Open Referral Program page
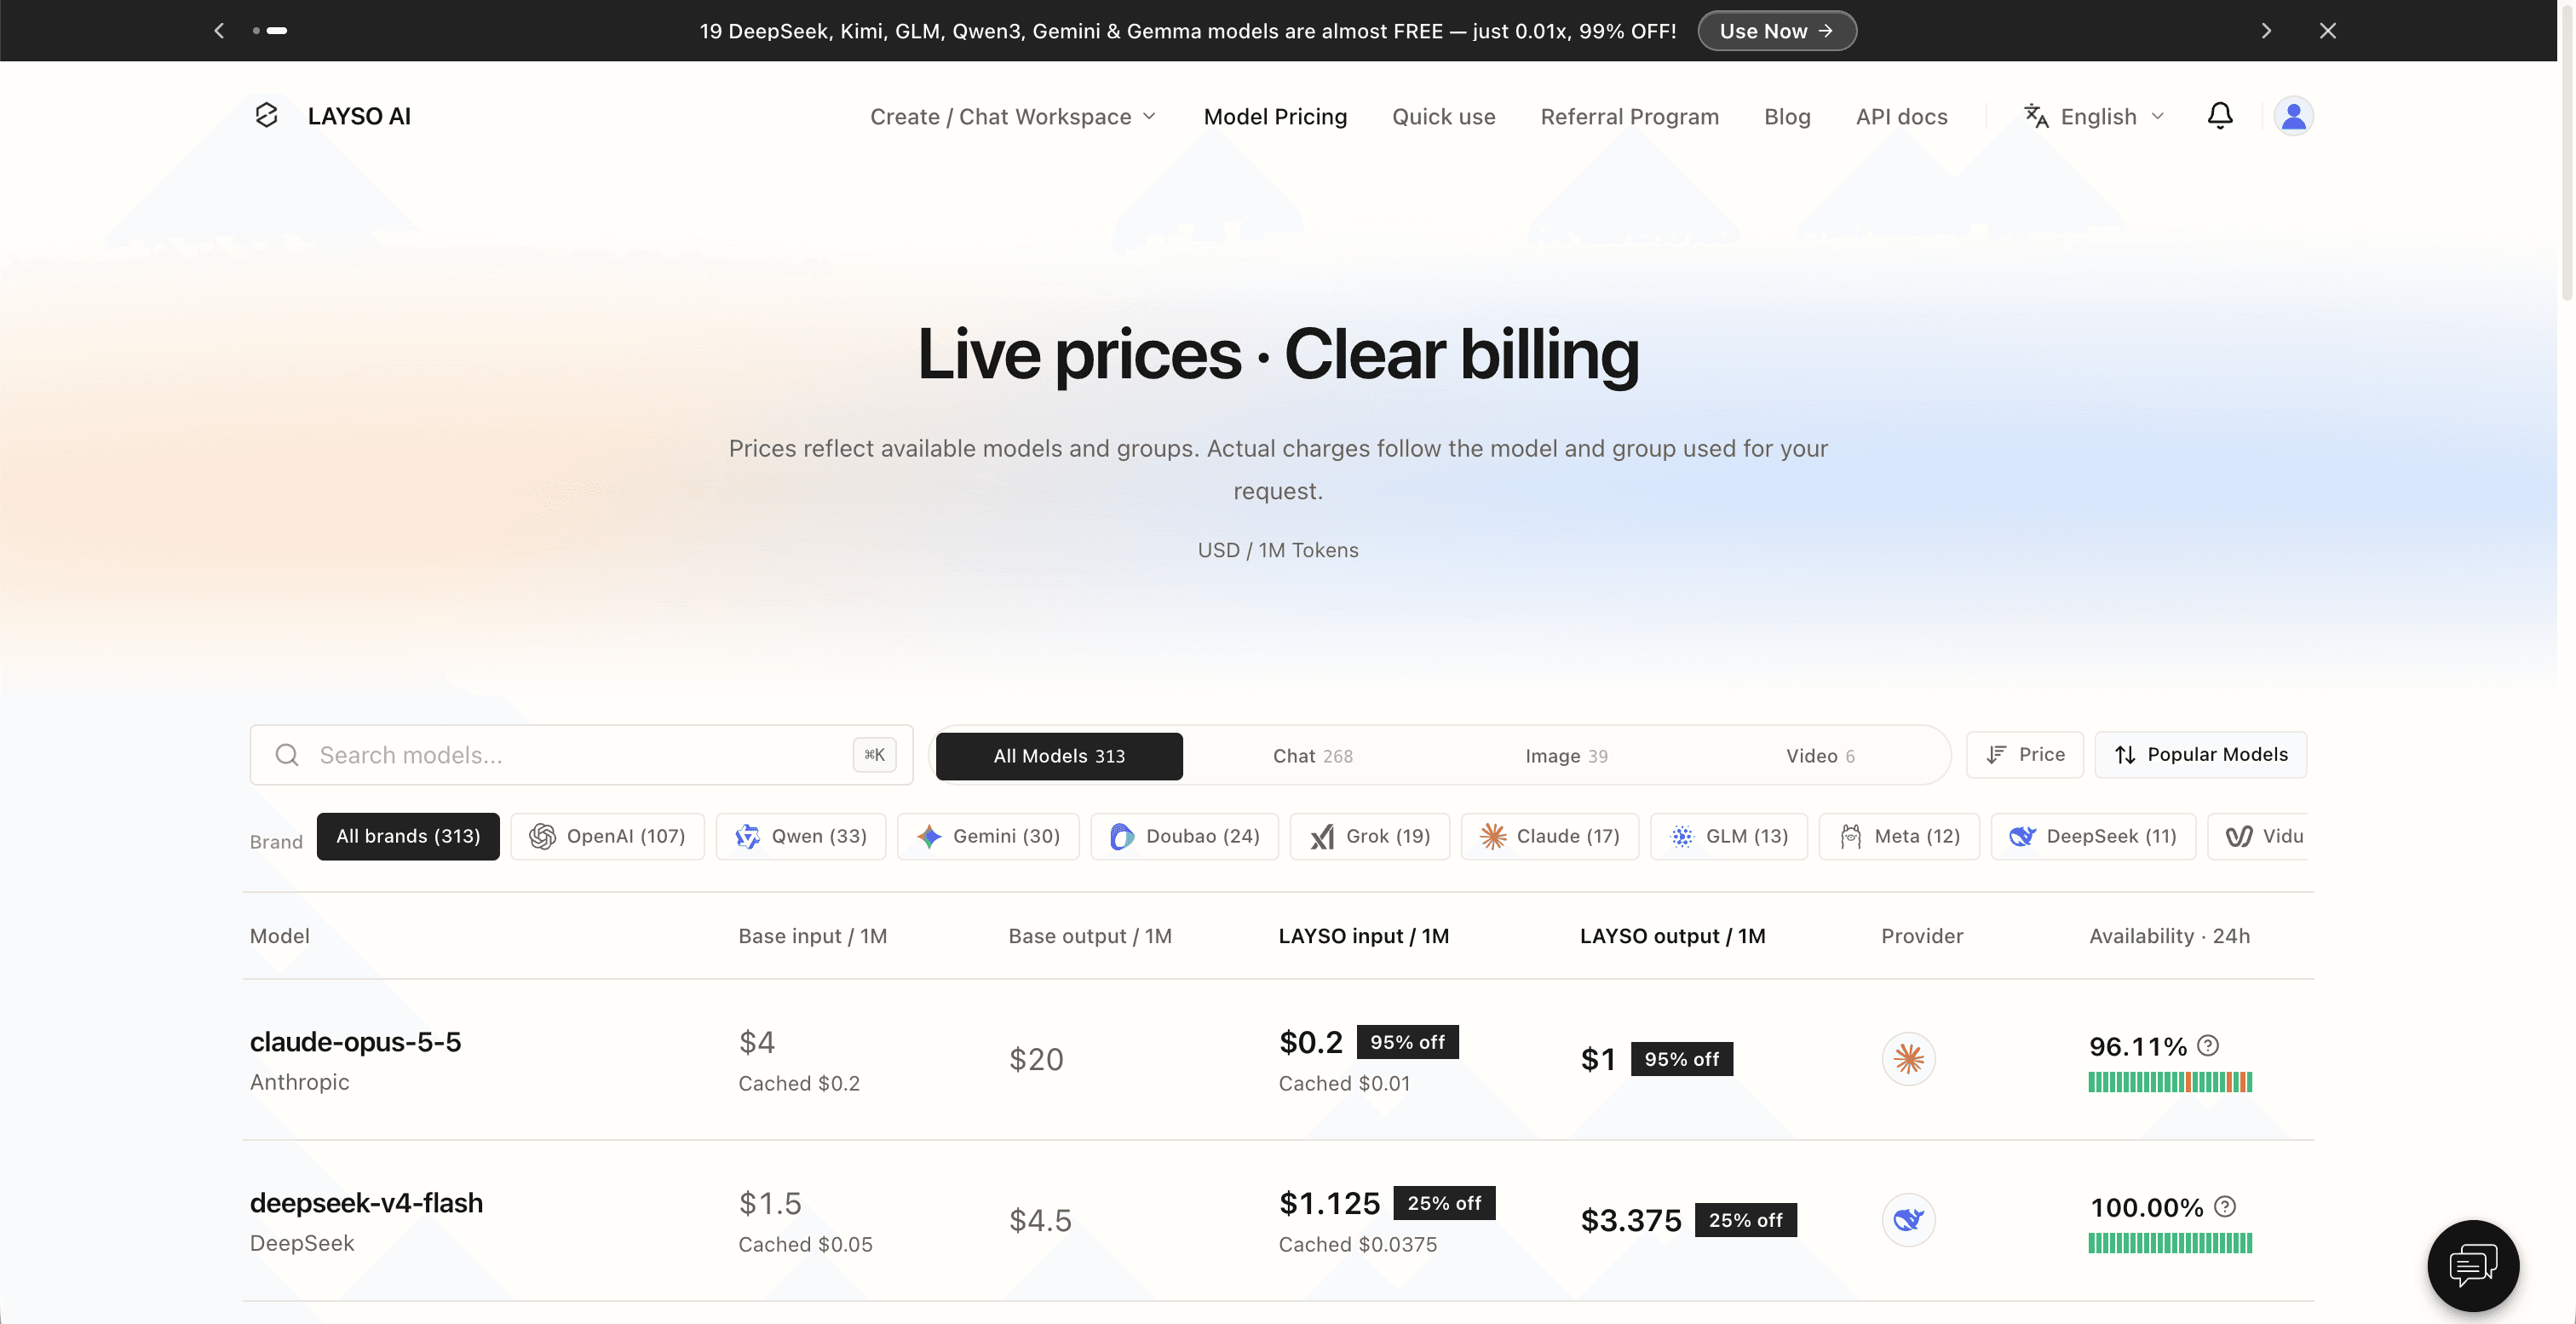 1629,117
